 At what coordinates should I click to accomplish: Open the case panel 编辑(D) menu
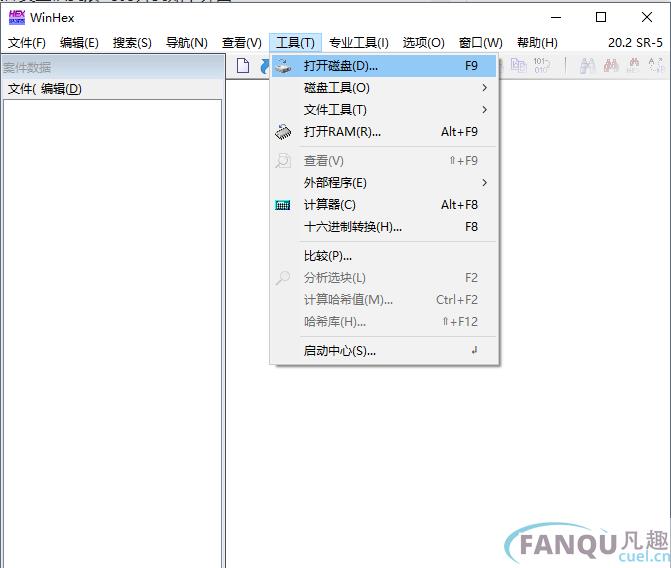pos(61,89)
